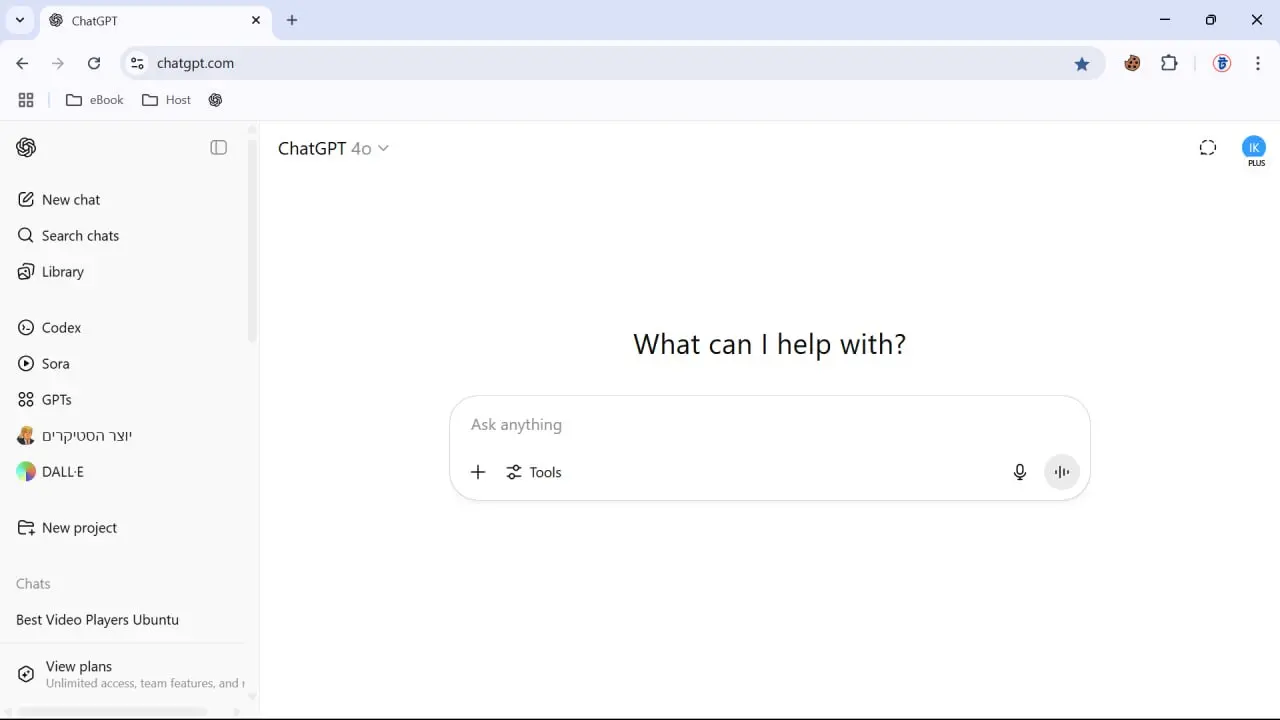Image resolution: width=1280 pixels, height=720 pixels.
Task: Click the microphone dictate icon
Action: click(1020, 472)
